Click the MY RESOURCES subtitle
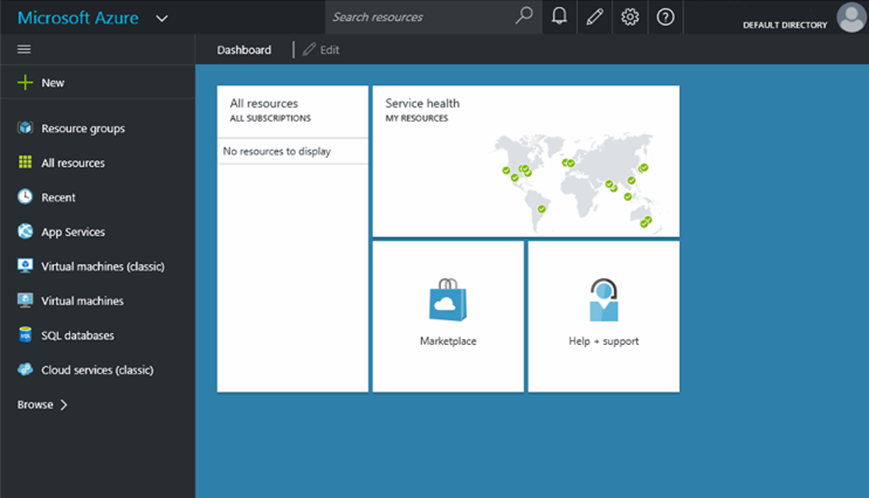The image size is (869, 498). click(417, 118)
